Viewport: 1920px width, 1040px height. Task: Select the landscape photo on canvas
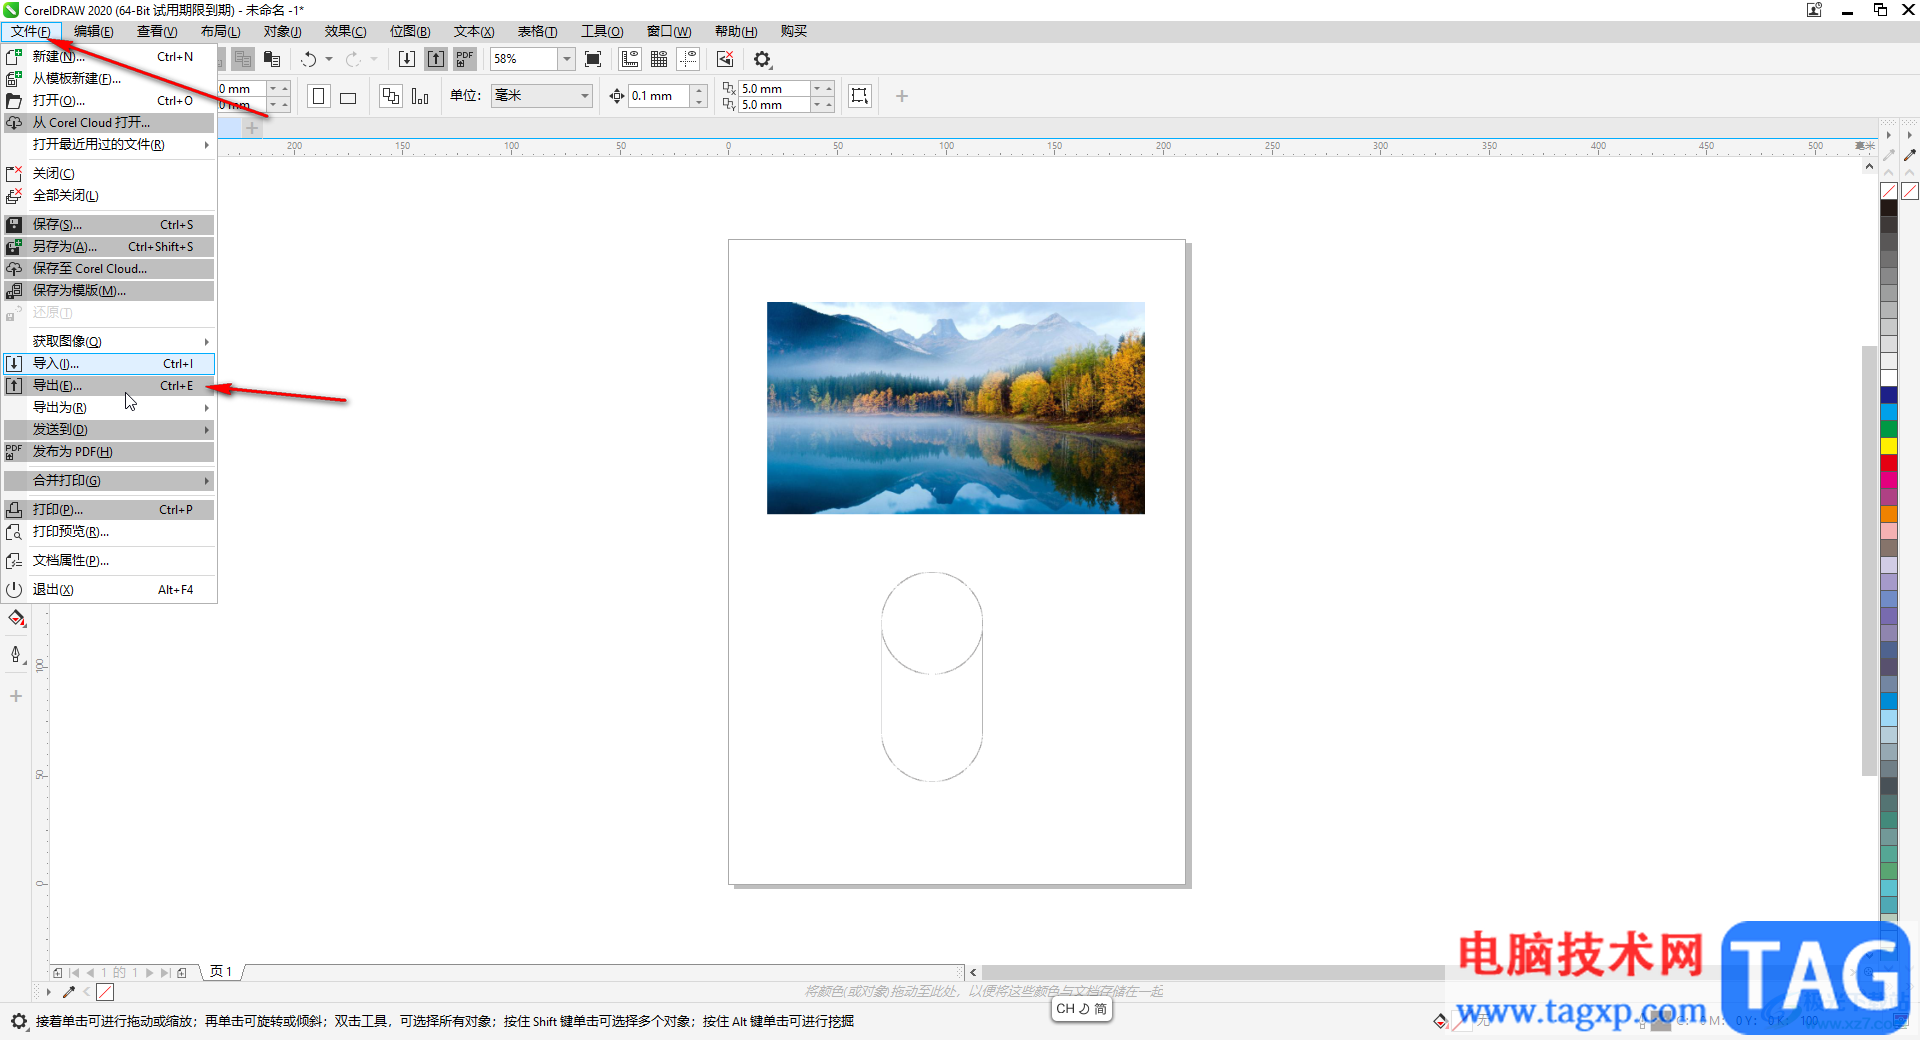pyautogui.click(x=955, y=408)
